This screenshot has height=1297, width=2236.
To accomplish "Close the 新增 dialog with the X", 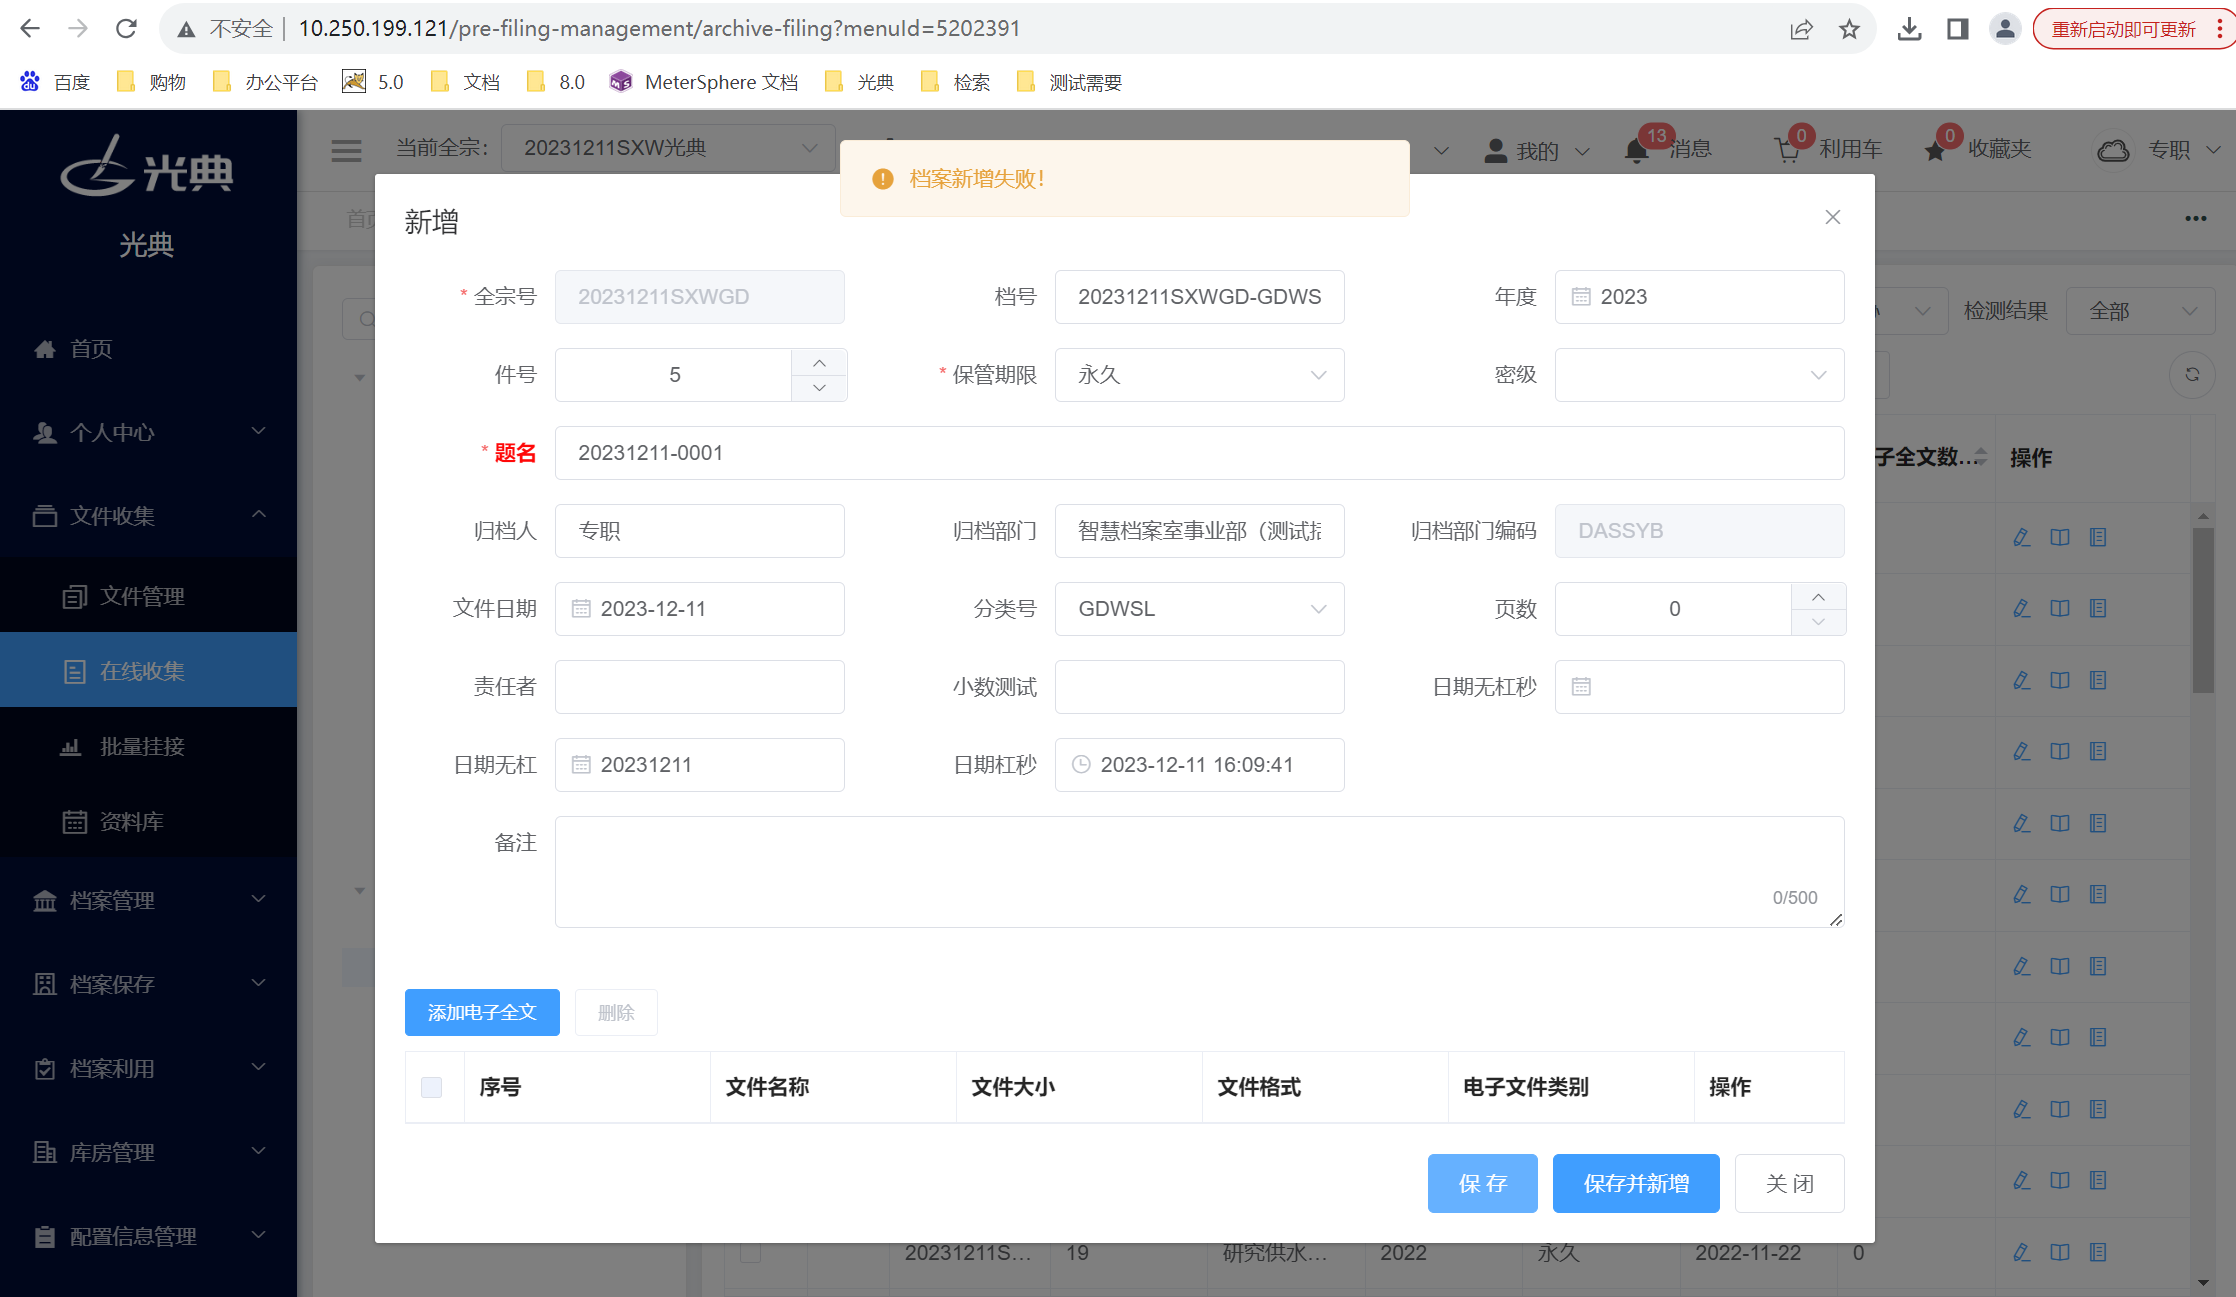I will (x=1832, y=217).
